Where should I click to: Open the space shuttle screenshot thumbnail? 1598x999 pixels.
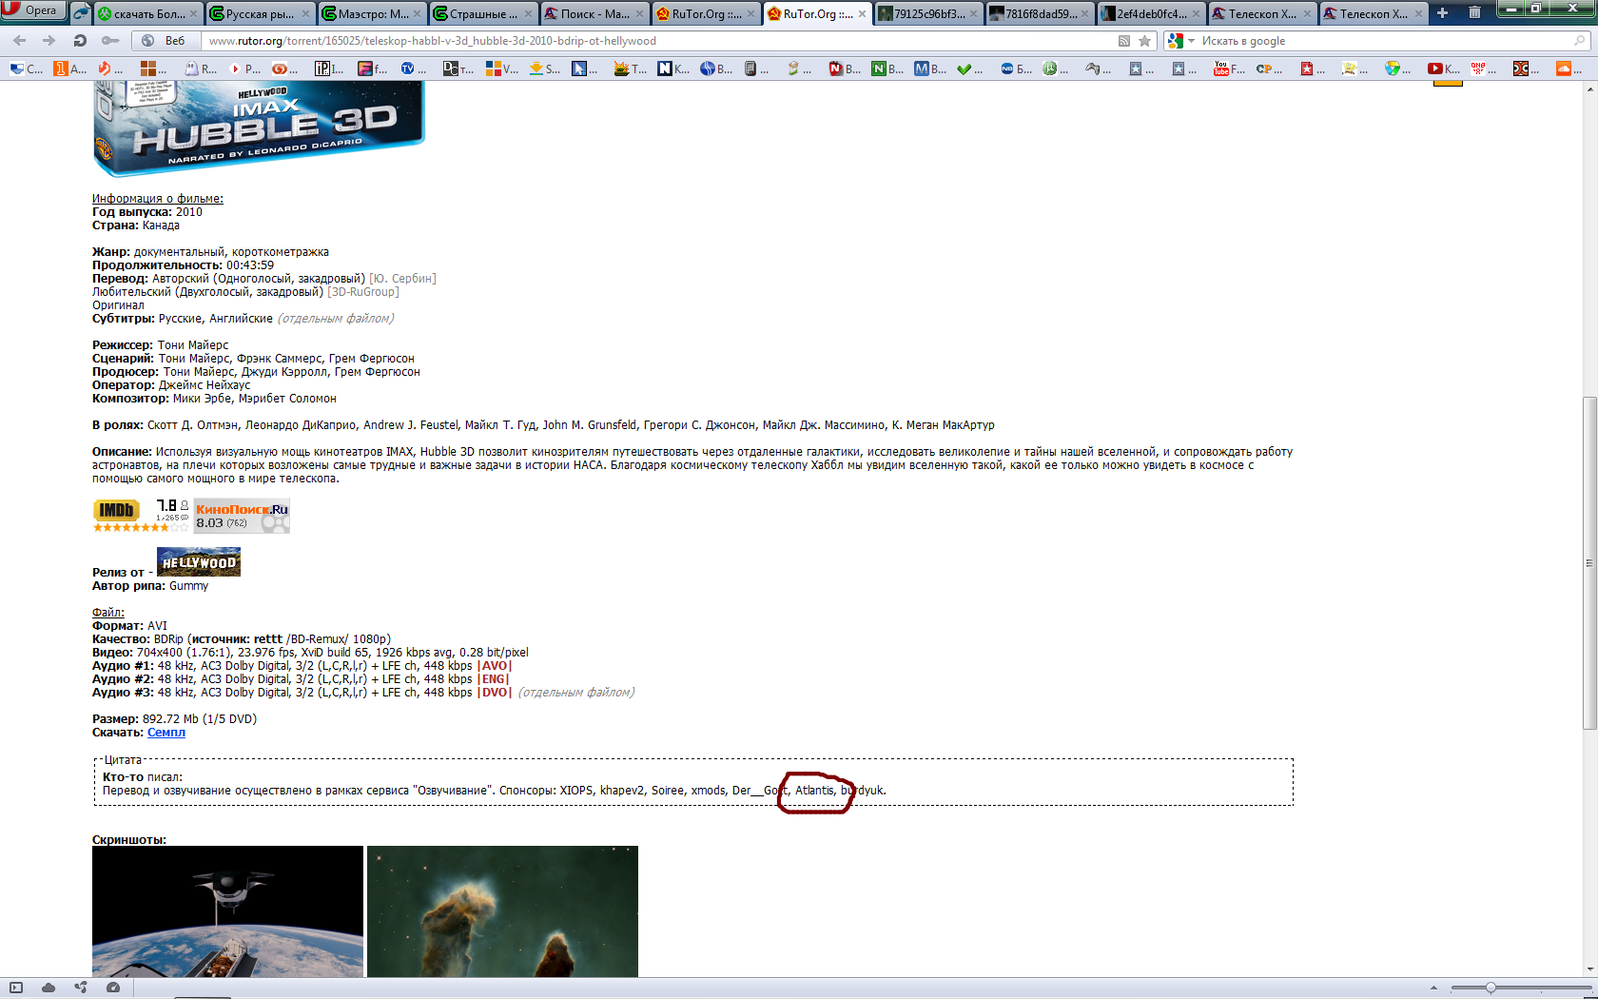[228, 911]
